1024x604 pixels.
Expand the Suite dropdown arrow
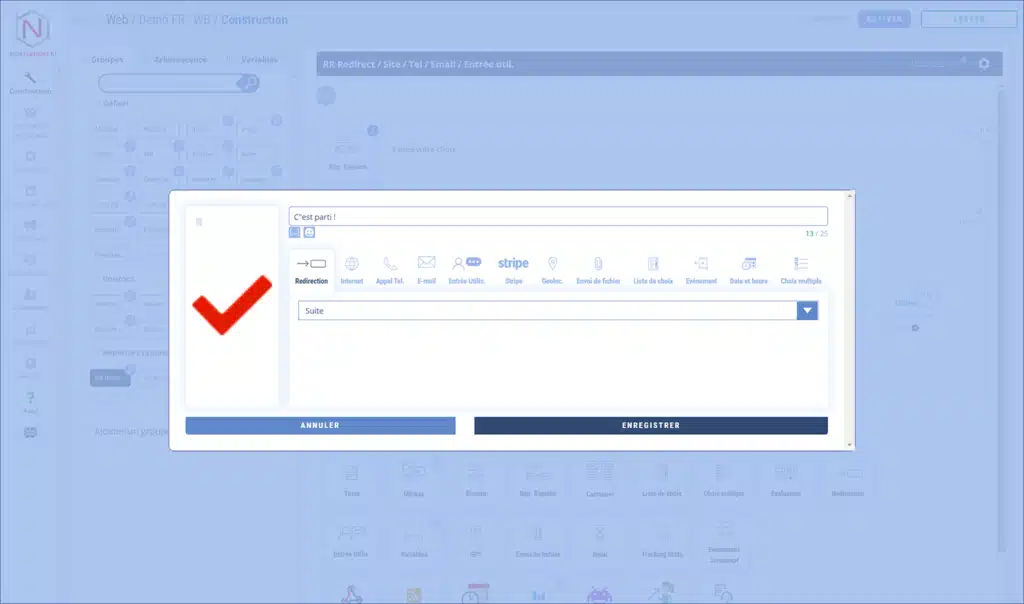click(x=807, y=311)
